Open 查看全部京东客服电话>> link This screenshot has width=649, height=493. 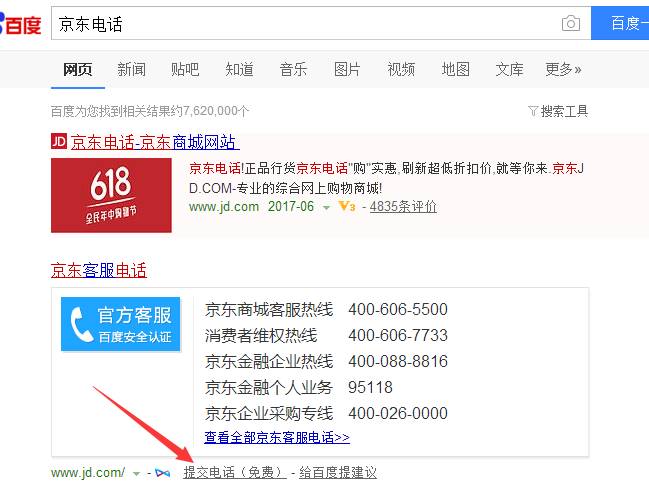277,437
